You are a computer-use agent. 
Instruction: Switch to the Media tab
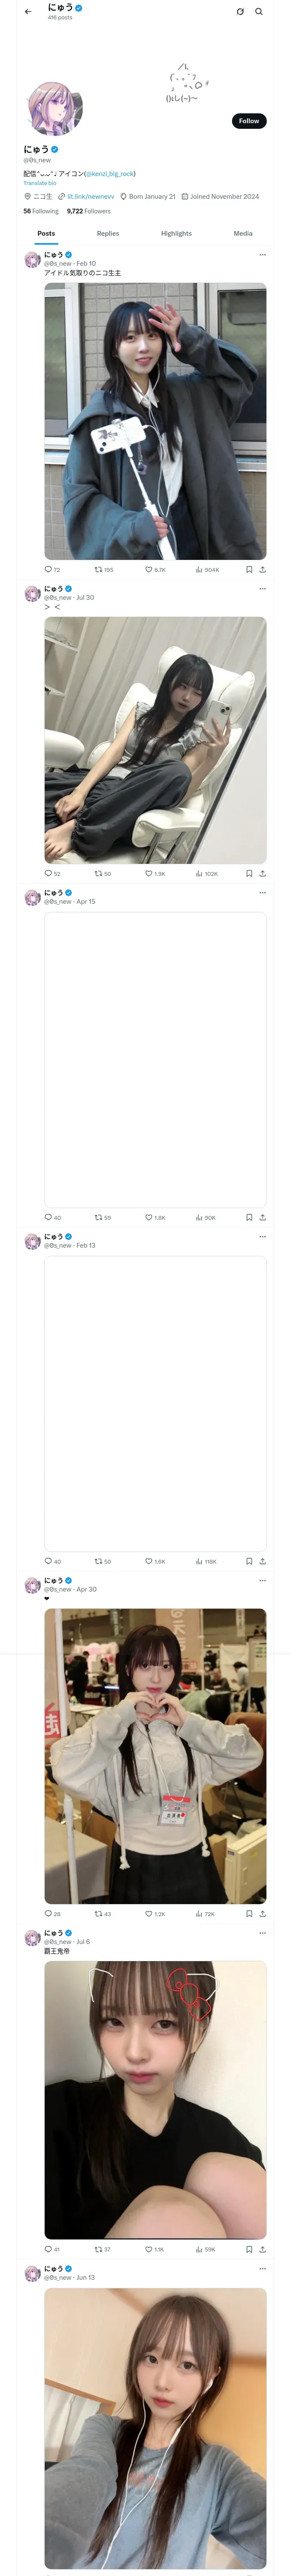coord(243,233)
